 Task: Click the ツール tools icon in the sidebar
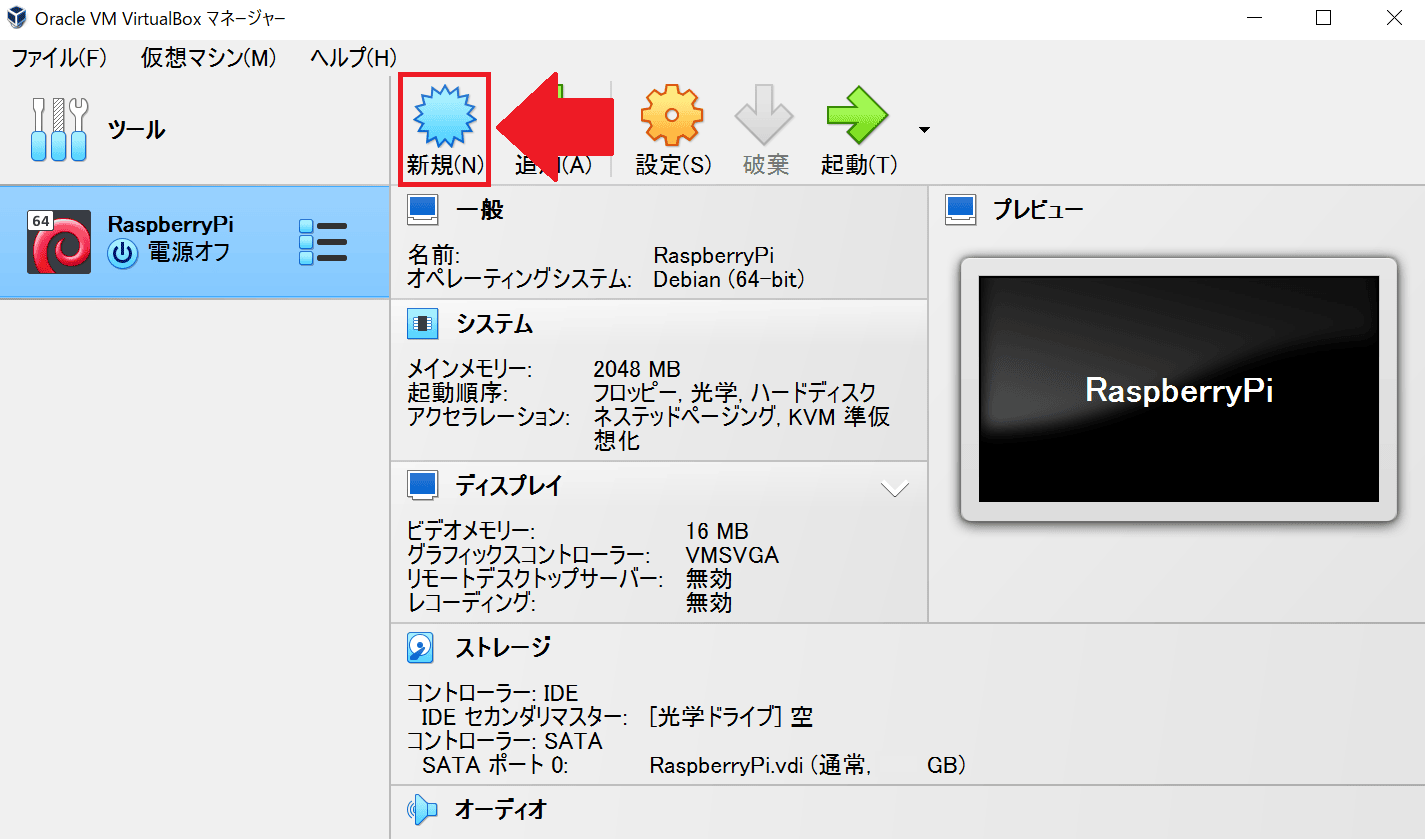point(59,130)
